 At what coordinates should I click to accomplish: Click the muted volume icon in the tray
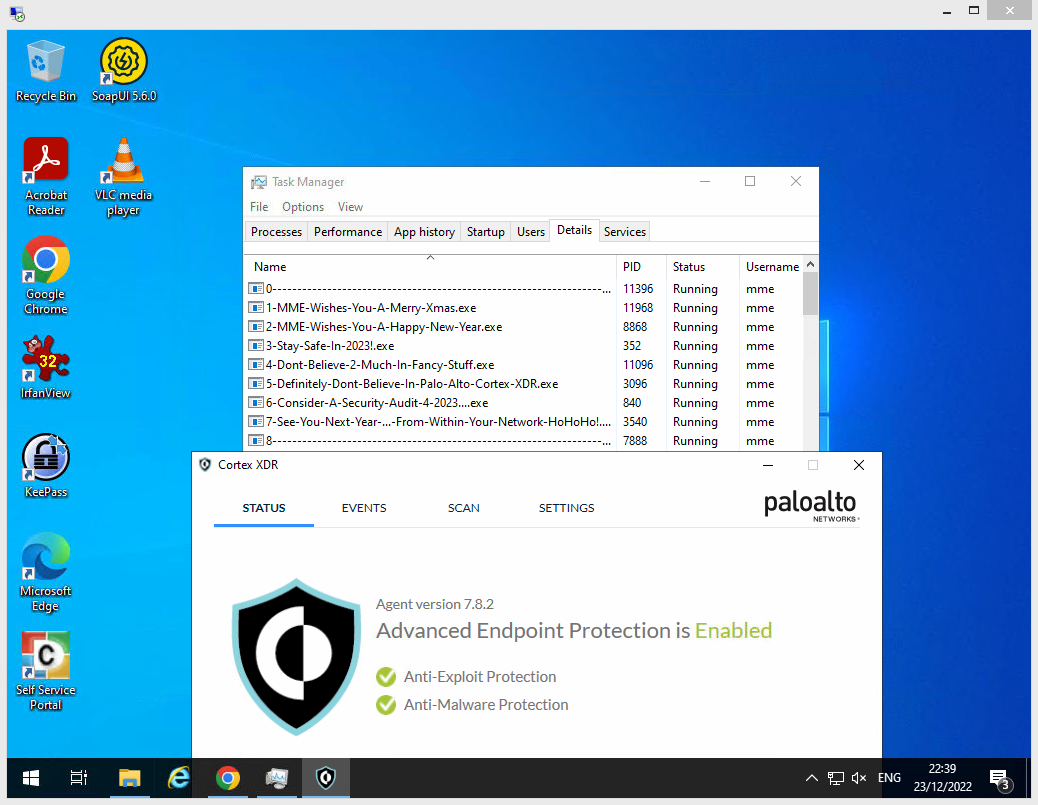[858, 777]
